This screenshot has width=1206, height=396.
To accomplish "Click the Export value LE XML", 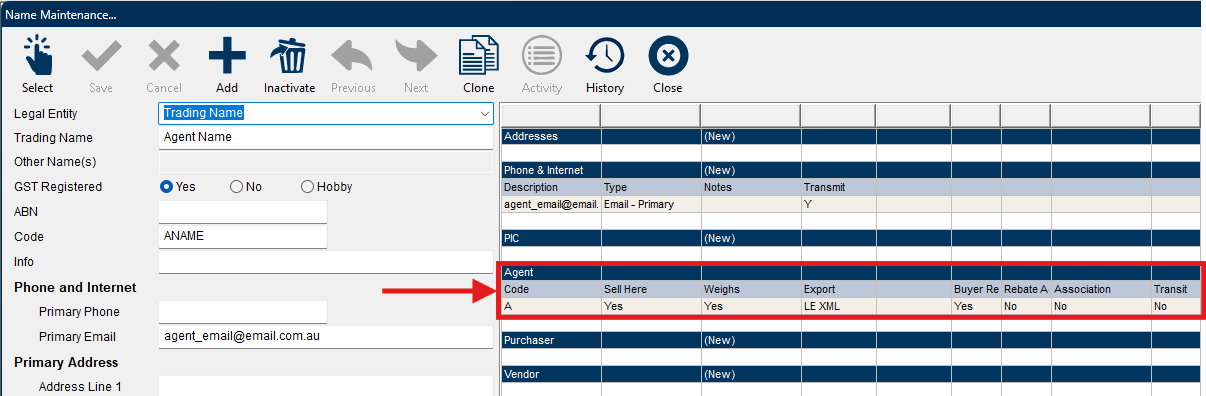I will [837, 306].
